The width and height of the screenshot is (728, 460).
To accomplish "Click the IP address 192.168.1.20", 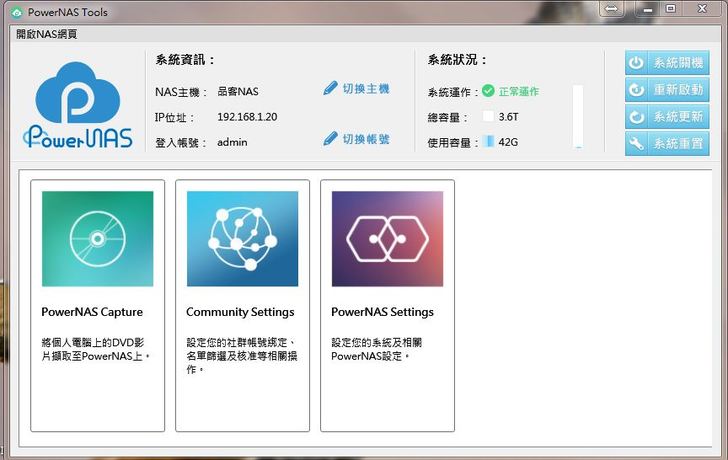I will pos(247,117).
